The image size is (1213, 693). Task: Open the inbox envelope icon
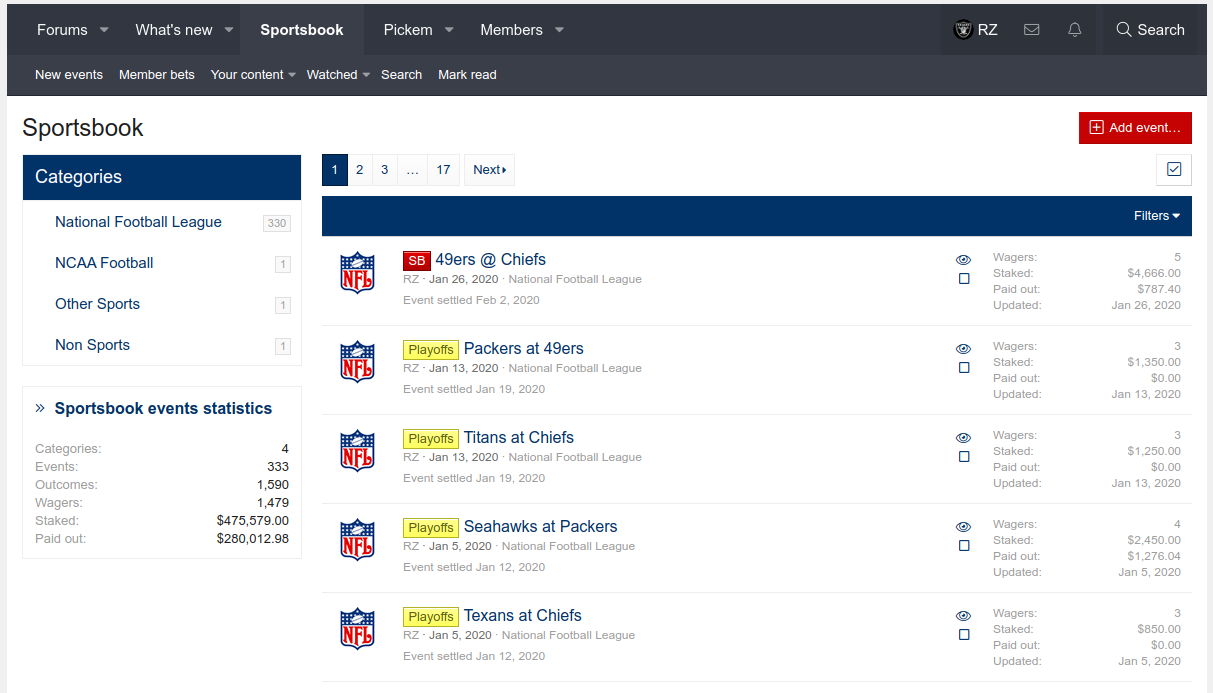(1032, 30)
